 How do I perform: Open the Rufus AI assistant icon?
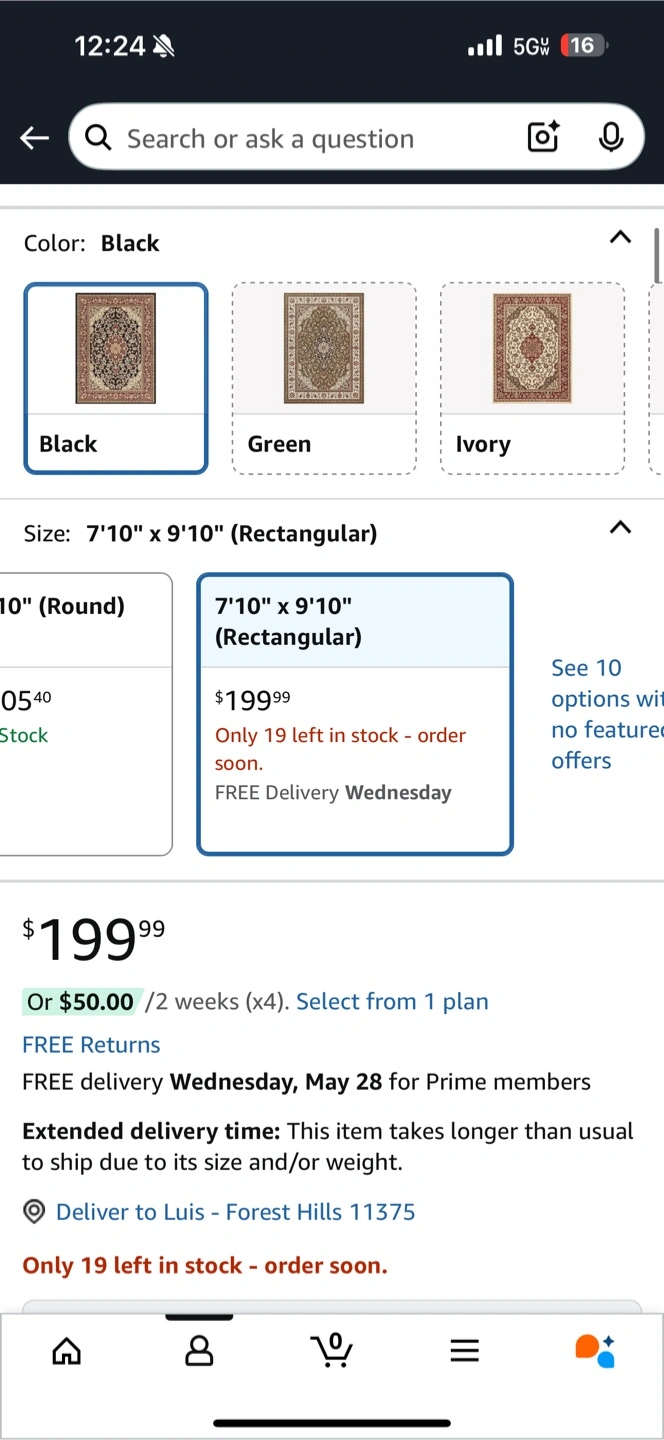coord(595,1350)
